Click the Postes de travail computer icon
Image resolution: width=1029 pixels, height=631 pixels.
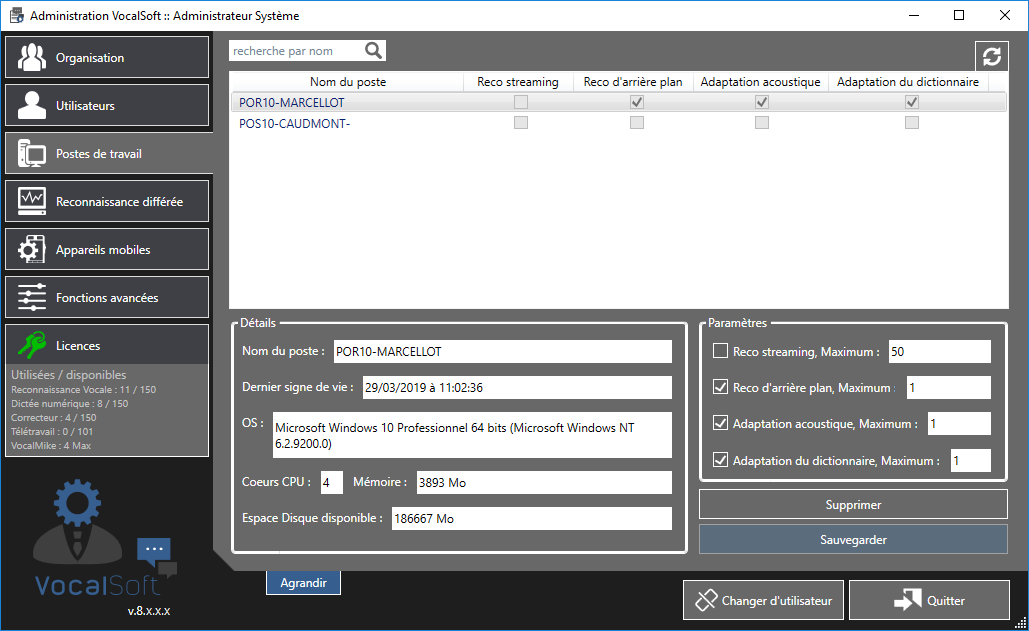click(x=32, y=153)
